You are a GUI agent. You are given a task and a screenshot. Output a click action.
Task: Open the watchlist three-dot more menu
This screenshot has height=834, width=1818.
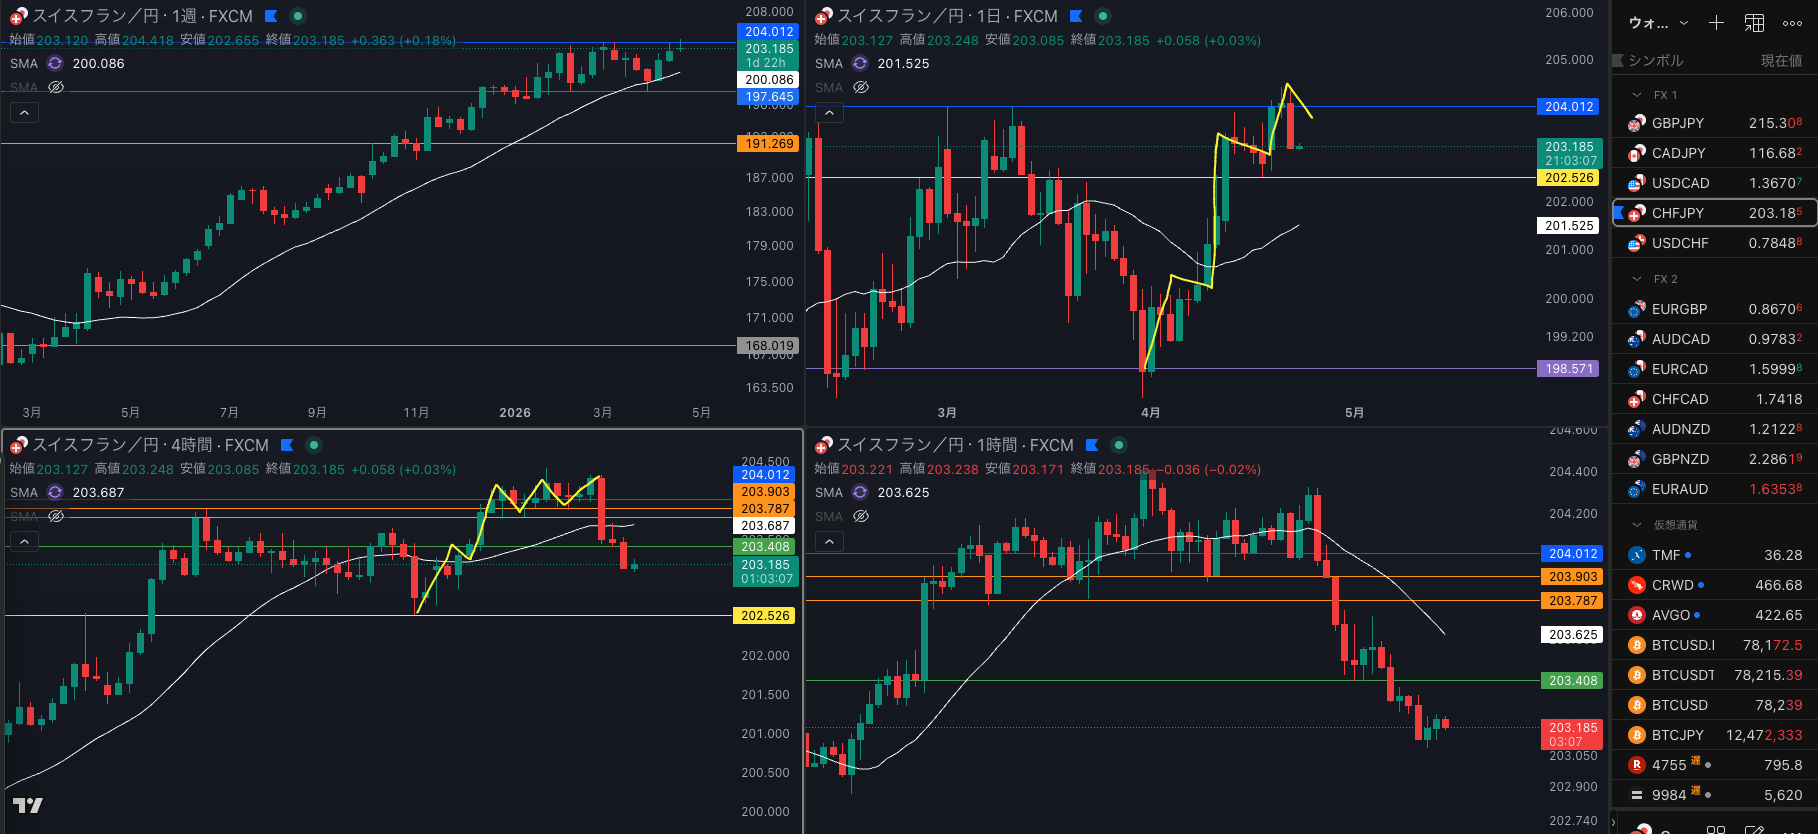[x=1792, y=23]
